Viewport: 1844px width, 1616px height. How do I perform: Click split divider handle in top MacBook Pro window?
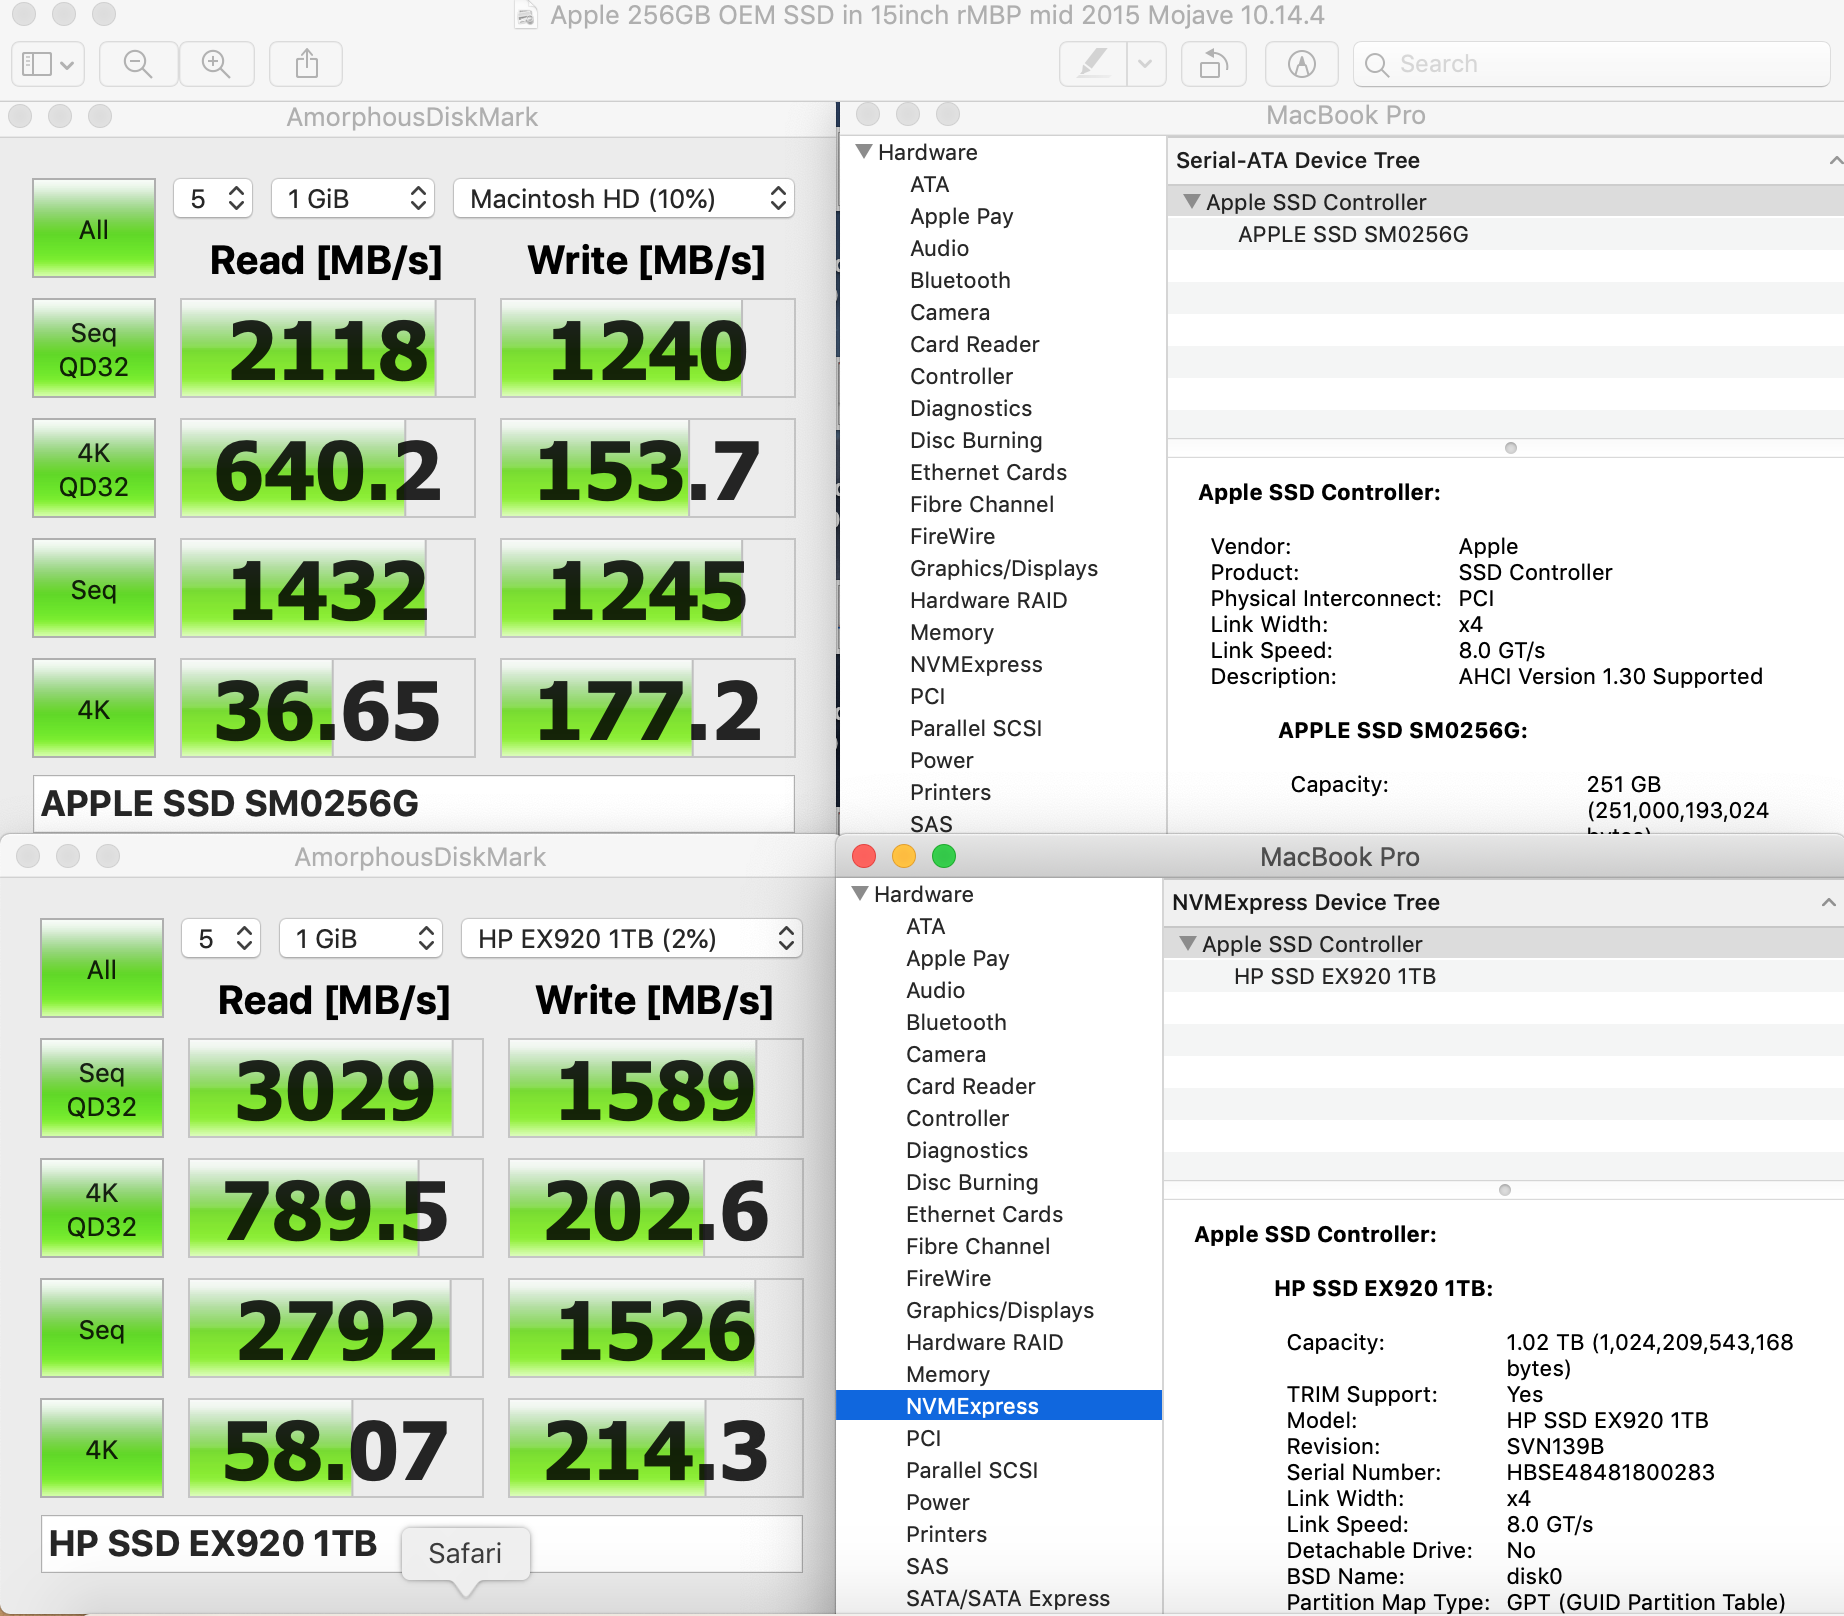(1510, 448)
